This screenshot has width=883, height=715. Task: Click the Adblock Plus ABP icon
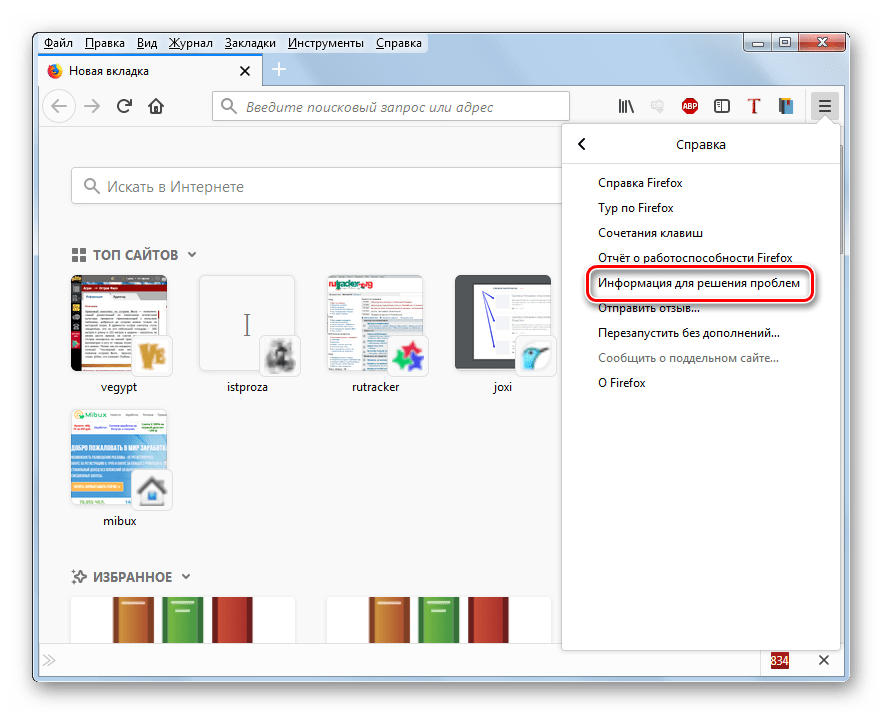pos(689,106)
